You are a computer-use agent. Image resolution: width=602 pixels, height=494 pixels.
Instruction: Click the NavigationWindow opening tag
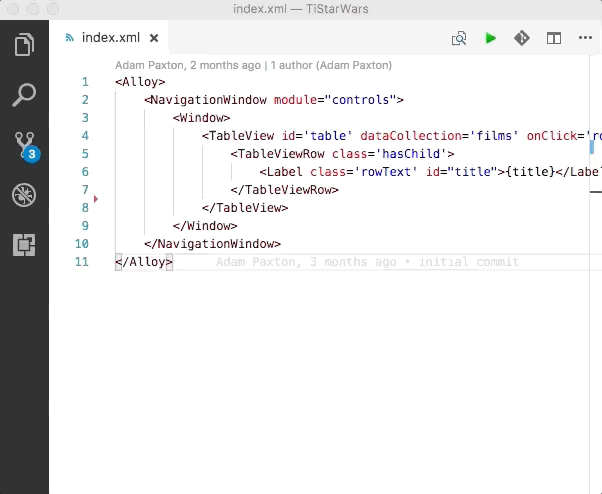click(x=205, y=100)
